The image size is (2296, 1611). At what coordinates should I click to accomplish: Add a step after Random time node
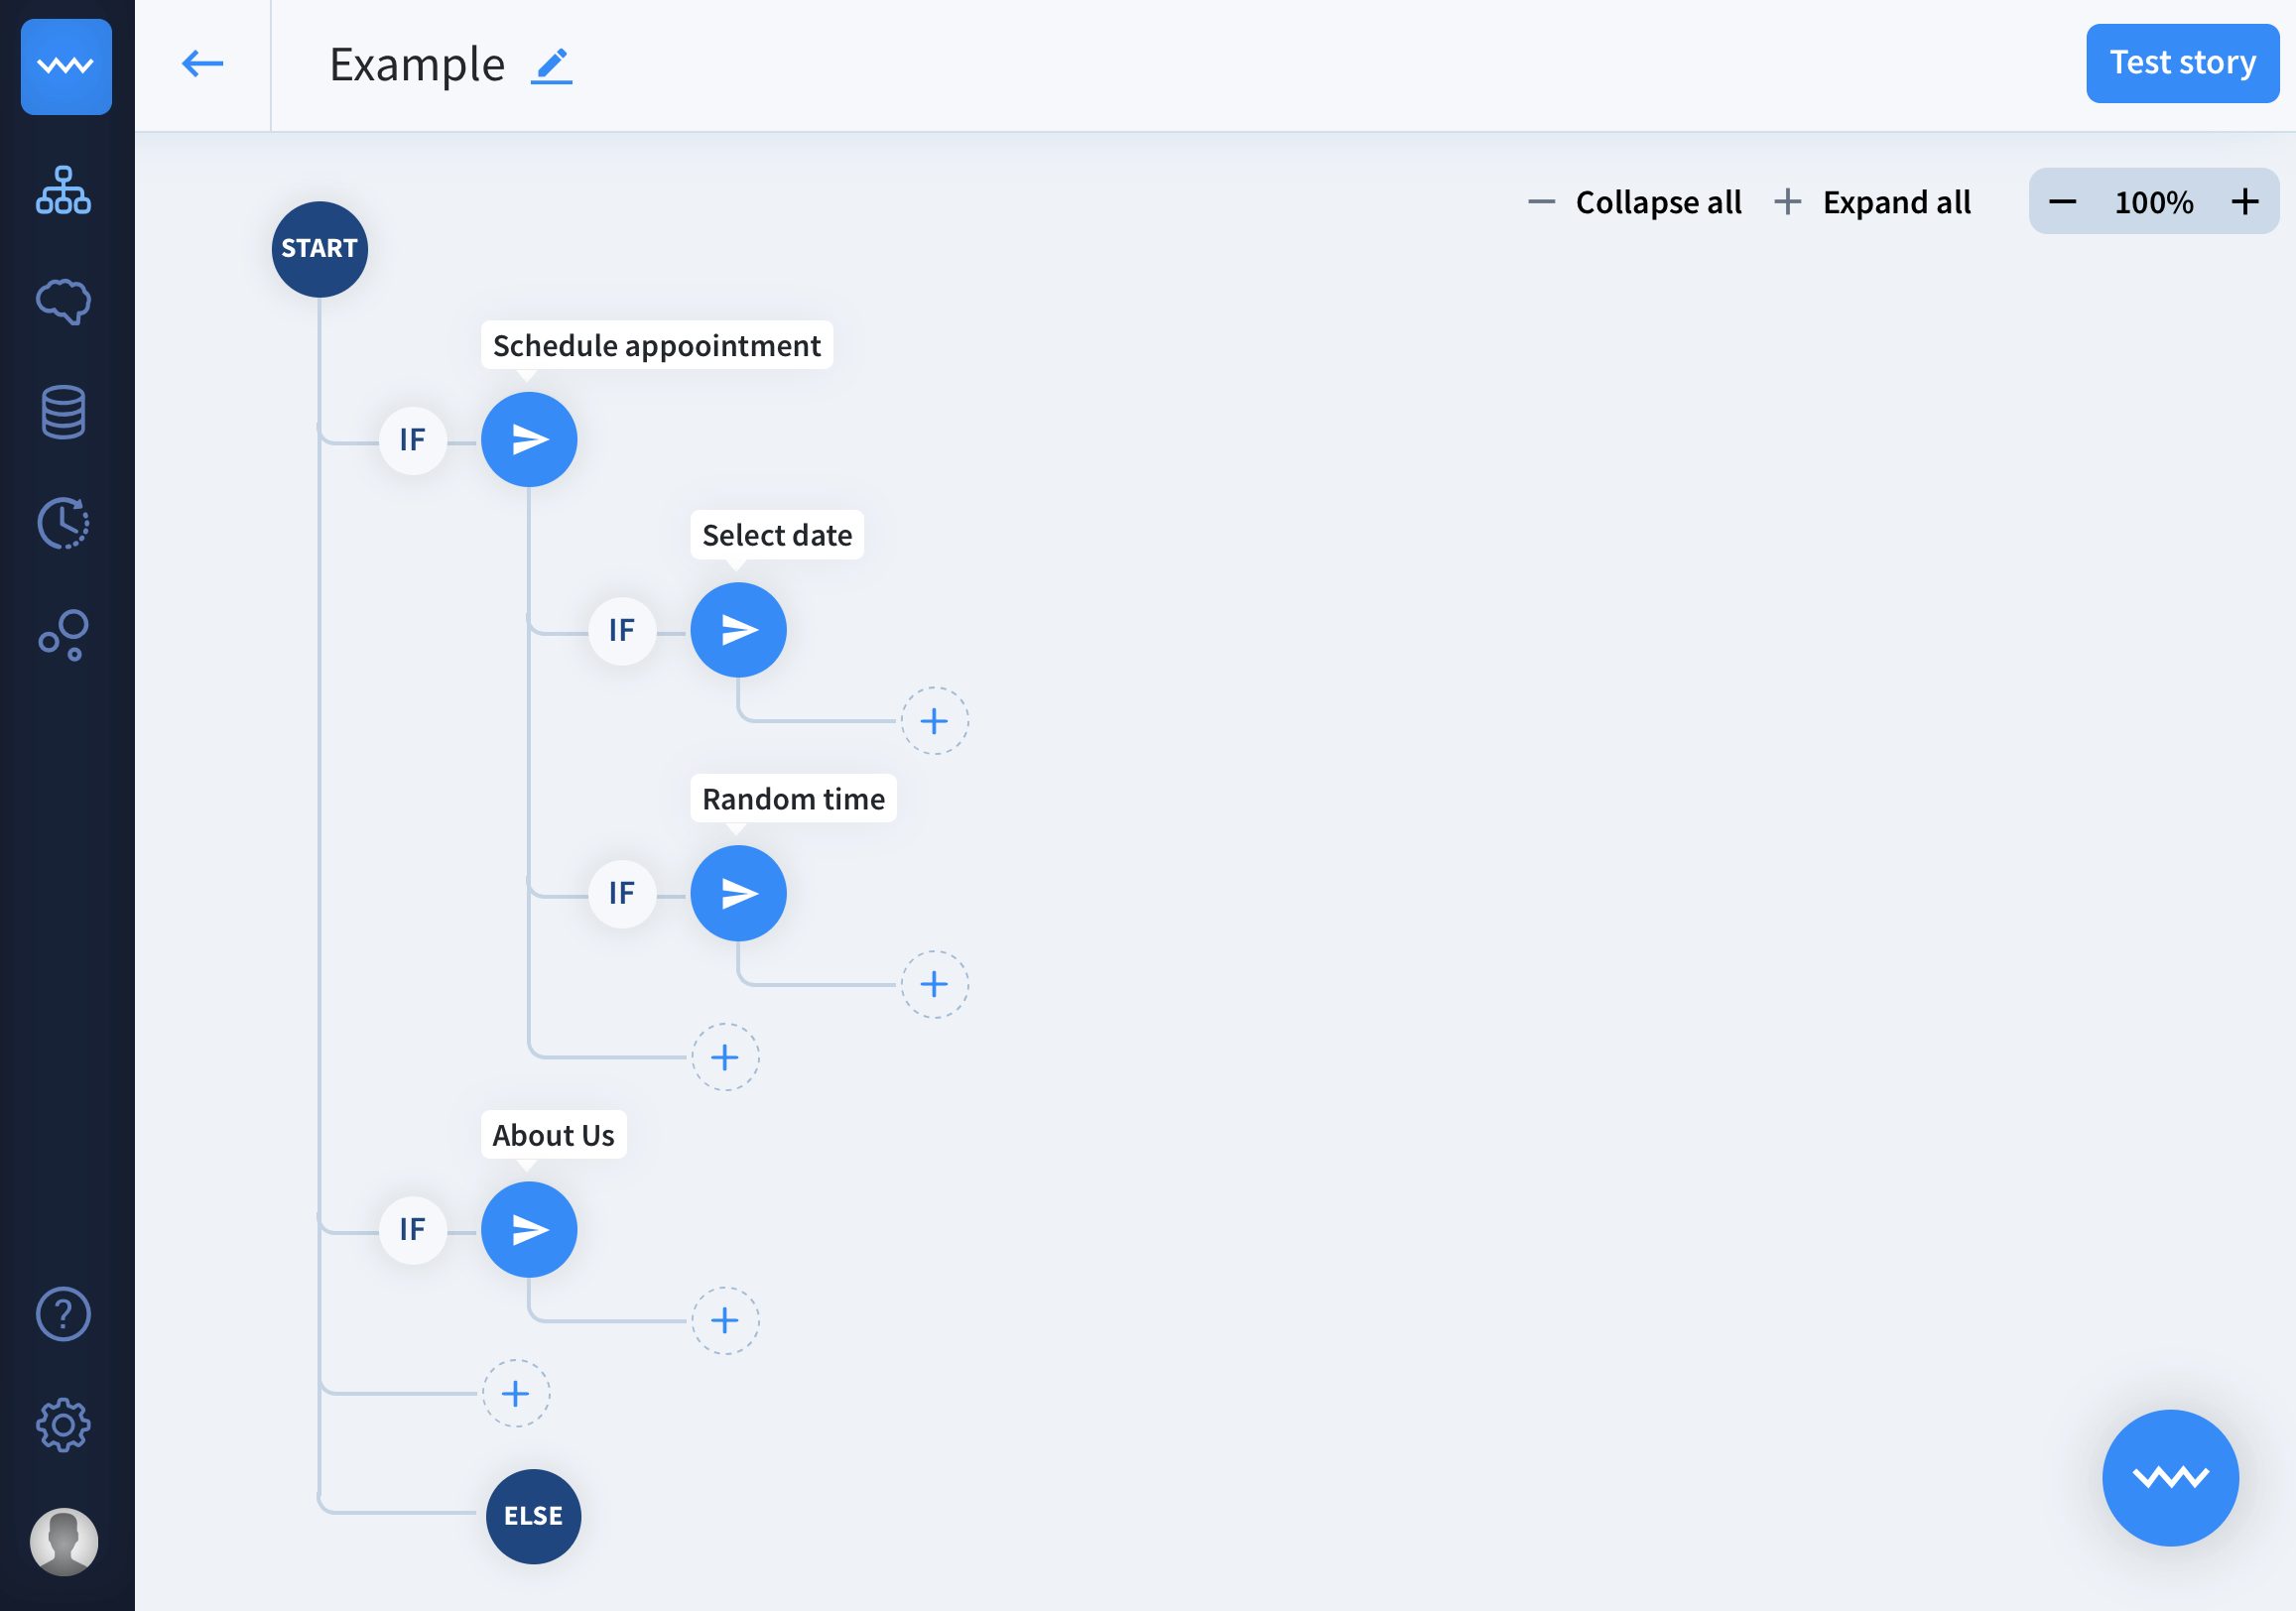coord(934,984)
